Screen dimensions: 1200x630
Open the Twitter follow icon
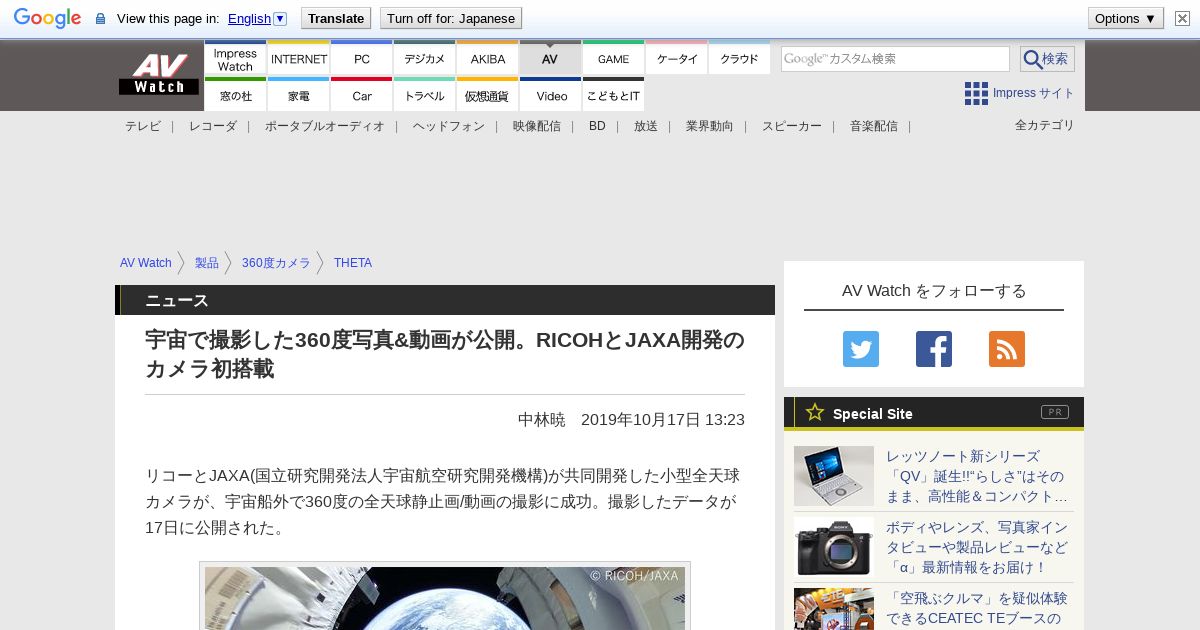[x=861, y=349]
